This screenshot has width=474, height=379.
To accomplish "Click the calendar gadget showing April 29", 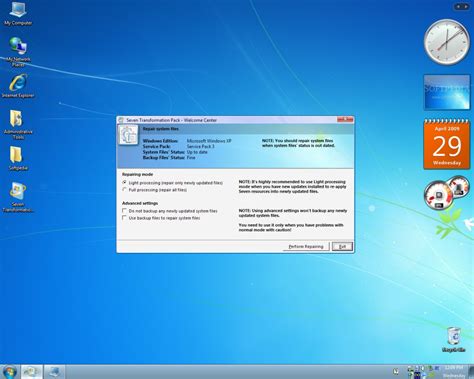I will coord(447,144).
